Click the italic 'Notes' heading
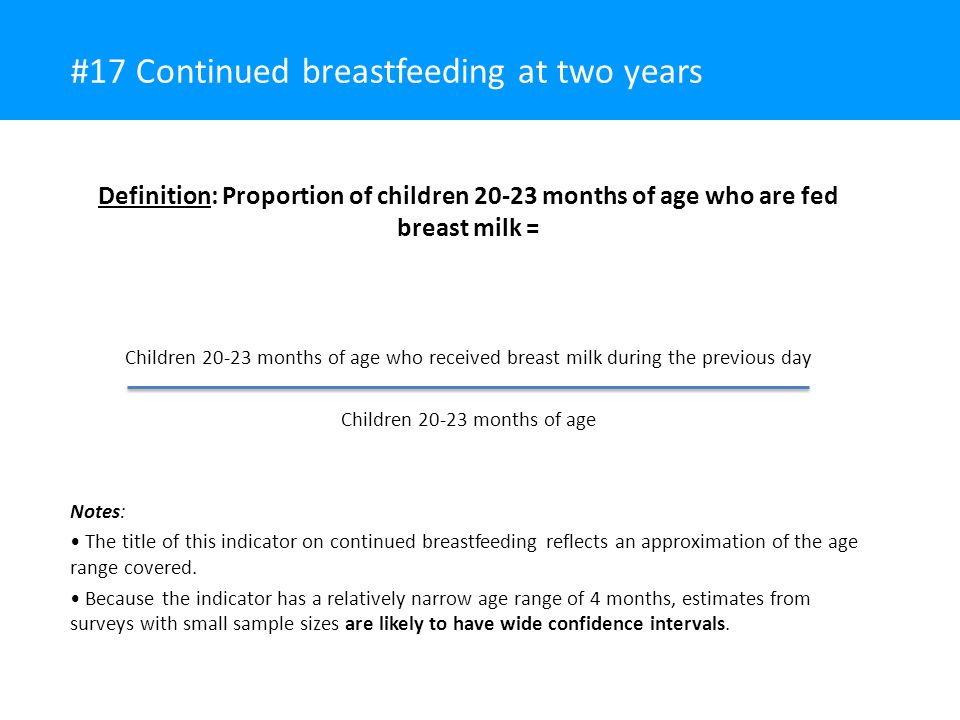This screenshot has width=960, height=720. [96, 512]
